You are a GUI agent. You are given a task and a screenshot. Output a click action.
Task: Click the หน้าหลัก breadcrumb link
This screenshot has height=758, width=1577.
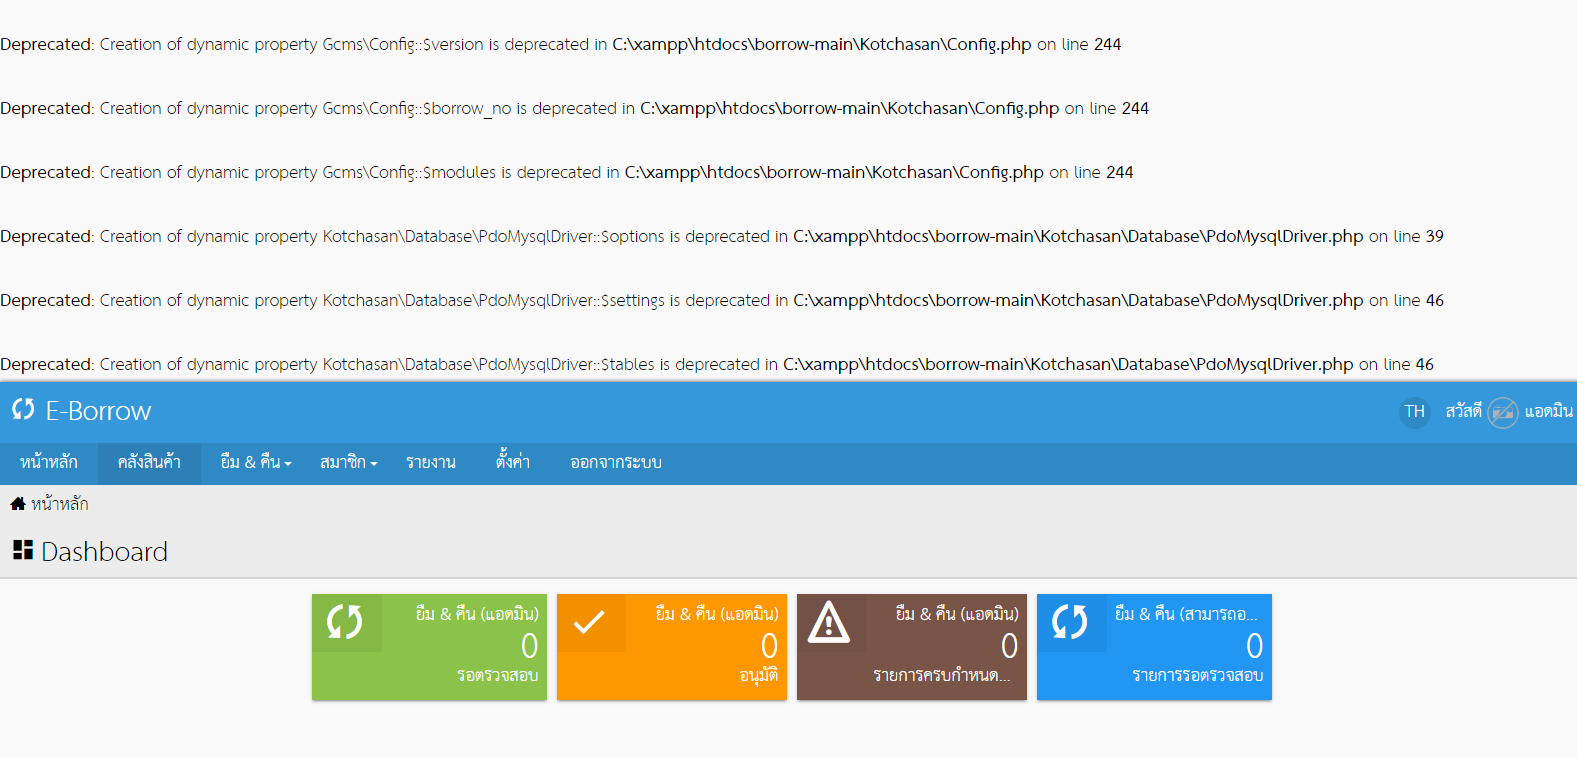pyautogui.click(x=60, y=504)
